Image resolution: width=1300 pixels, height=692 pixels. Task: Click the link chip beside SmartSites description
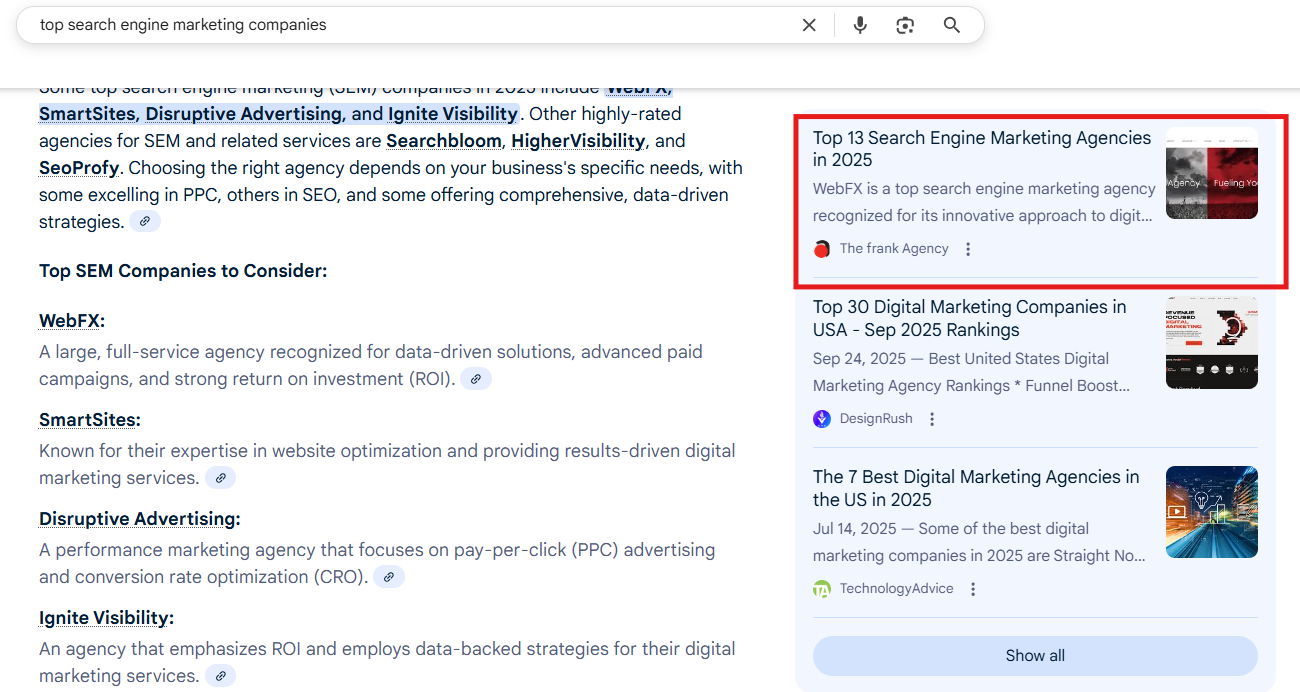pyautogui.click(x=220, y=477)
